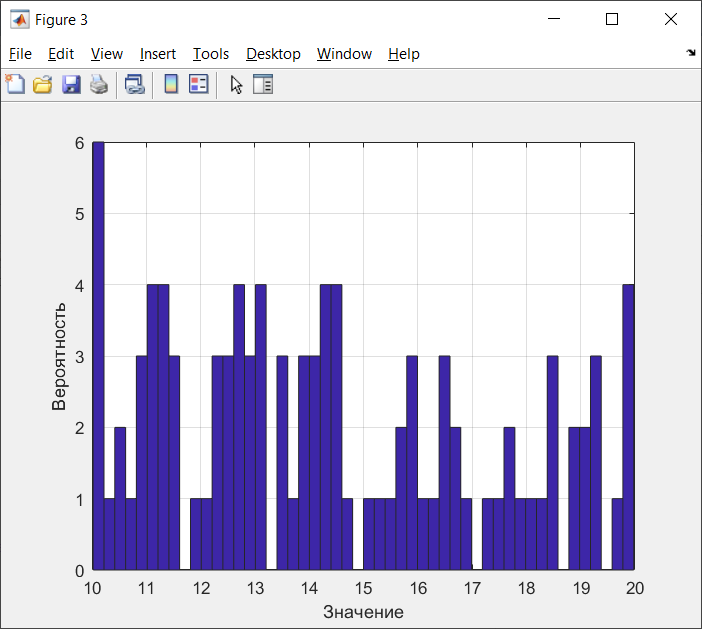Image resolution: width=702 pixels, height=629 pixels.
Task: Maximize the Figure 3 window
Action: coord(612,19)
